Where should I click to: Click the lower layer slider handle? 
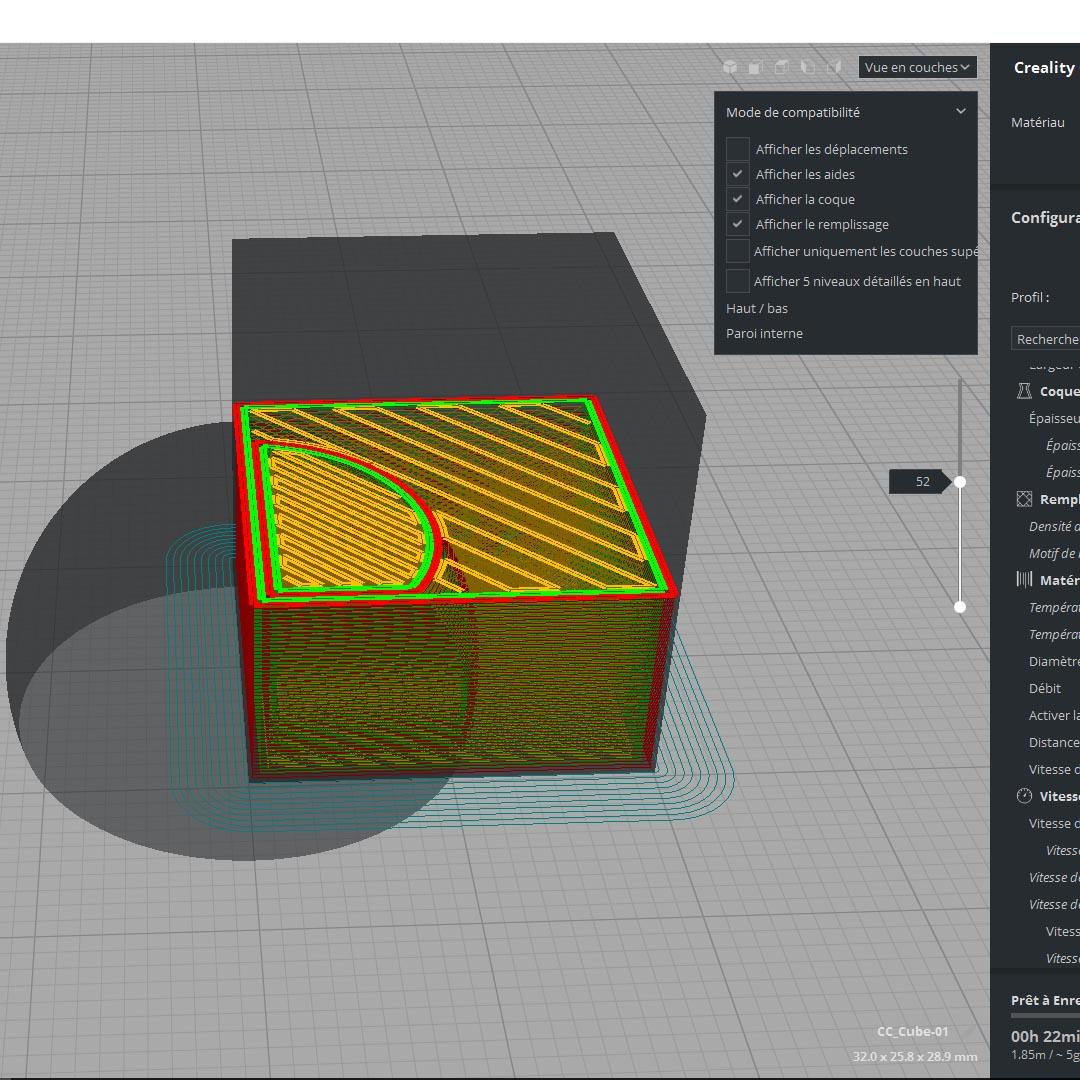tap(959, 607)
